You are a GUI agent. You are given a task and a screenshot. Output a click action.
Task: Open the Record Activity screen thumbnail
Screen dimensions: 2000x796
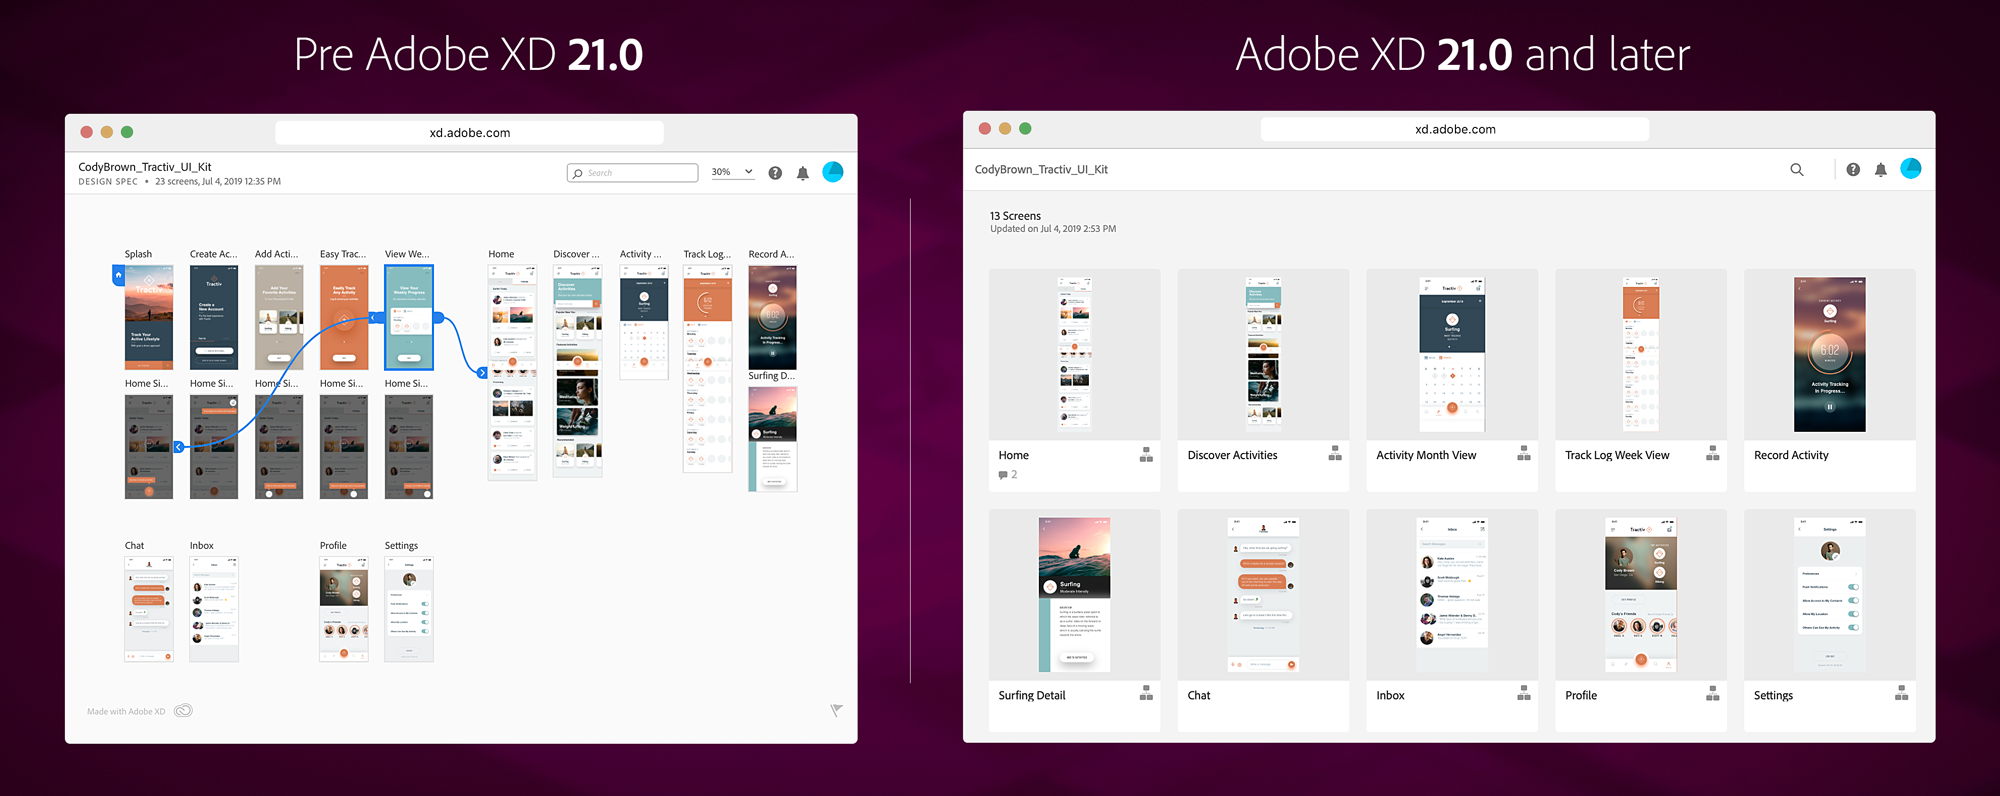[x=1830, y=354]
